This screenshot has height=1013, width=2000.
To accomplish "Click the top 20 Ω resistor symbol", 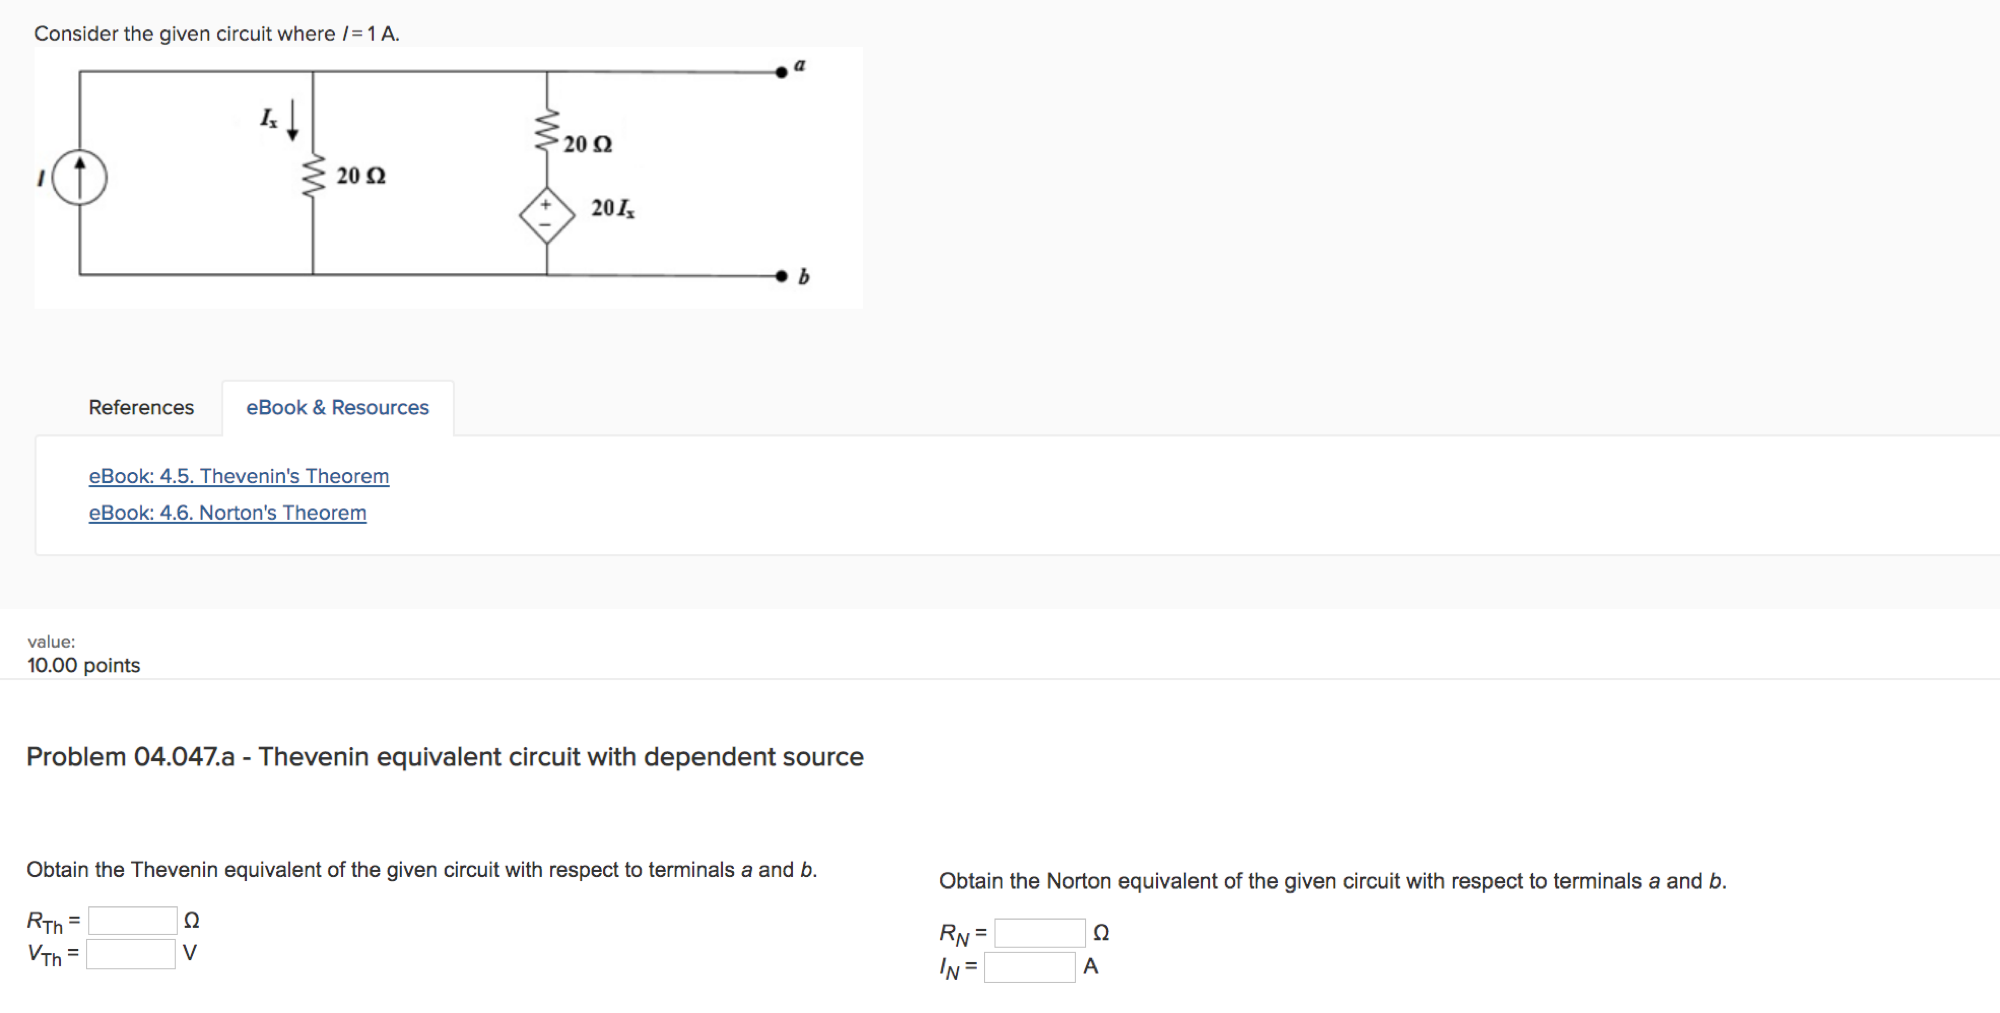I will [x=546, y=128].
